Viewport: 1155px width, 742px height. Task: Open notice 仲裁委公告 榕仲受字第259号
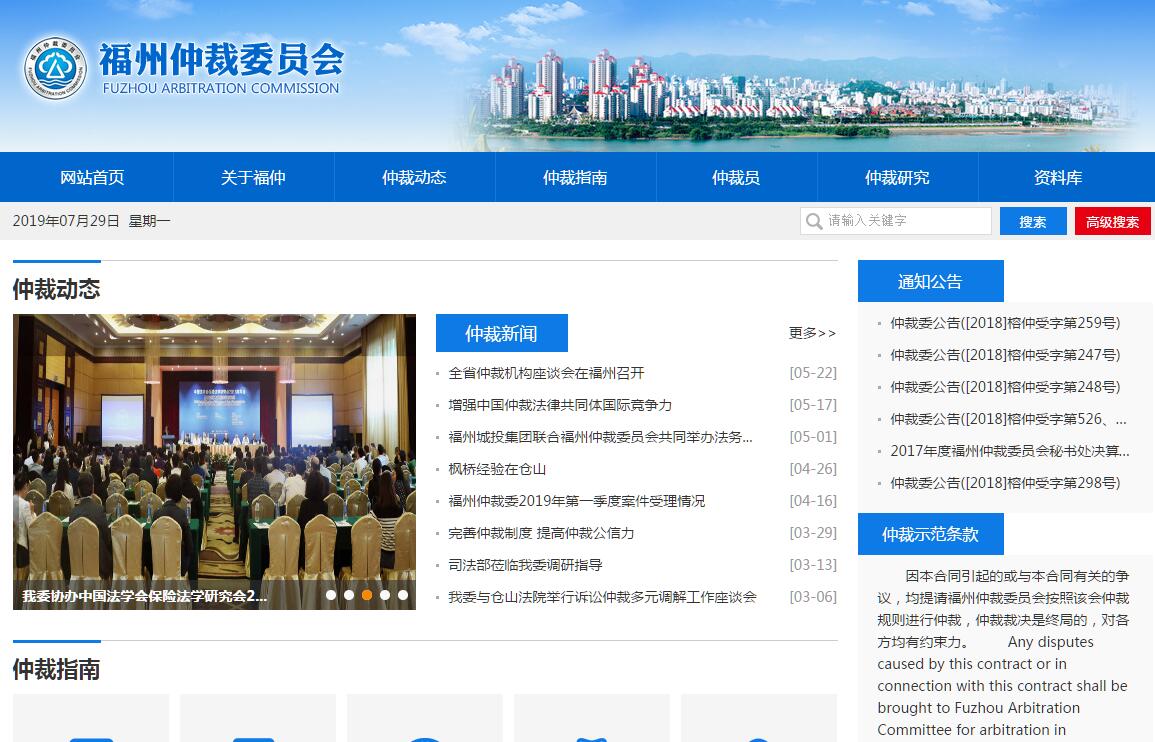(x=1005, y=323)
